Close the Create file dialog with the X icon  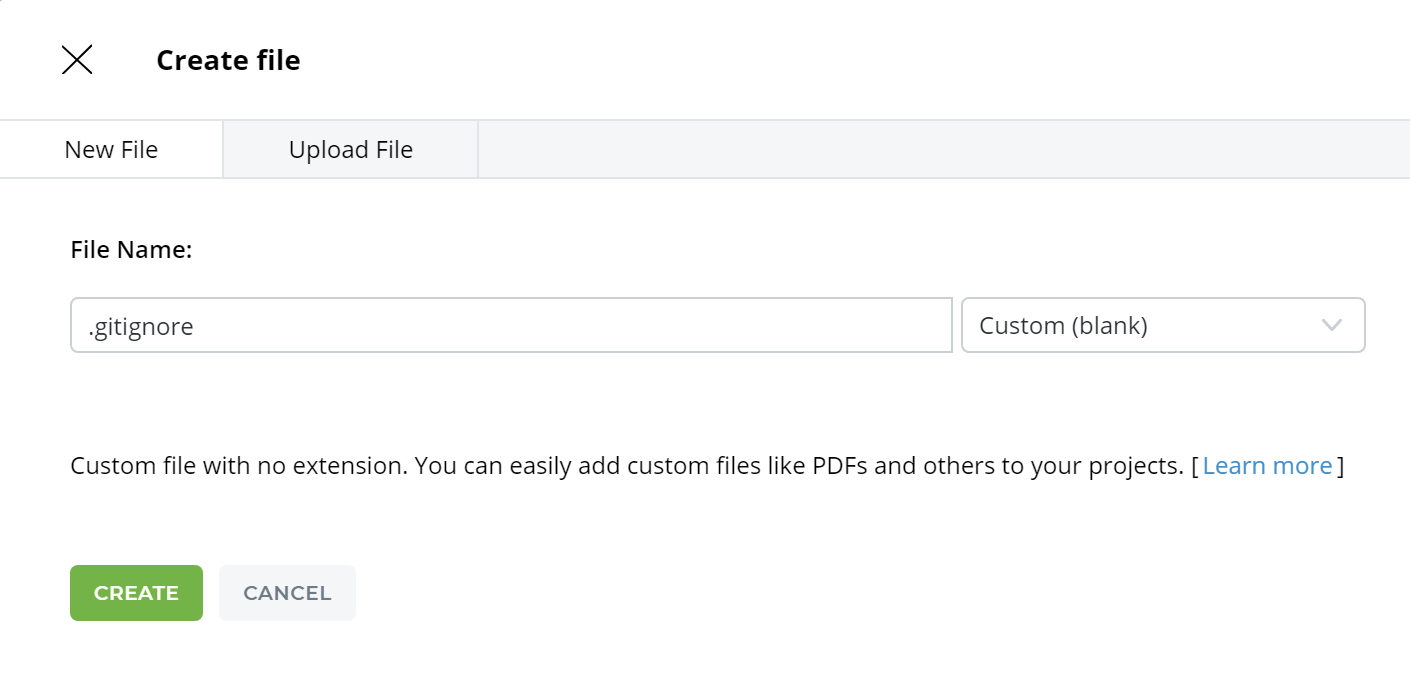(x=77, y=60)
